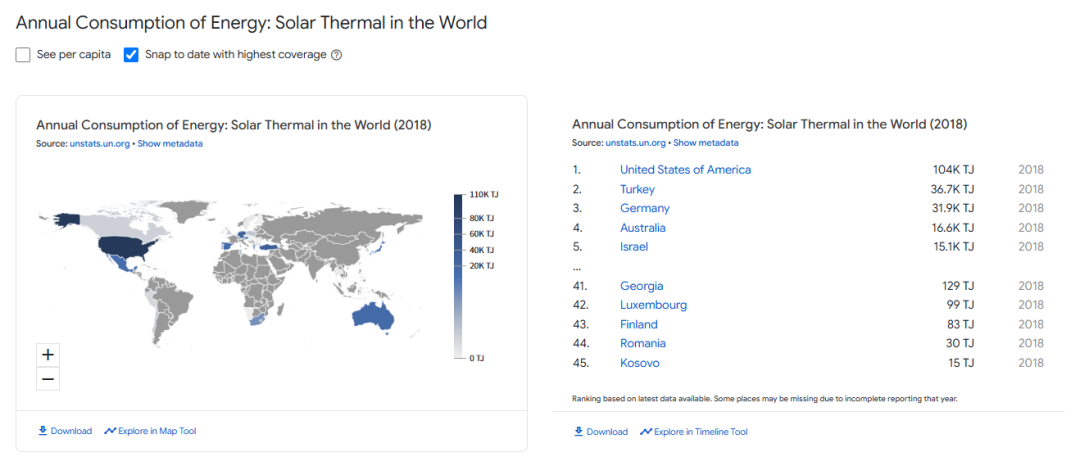Open Germany in the ranking list
Viewport: 1080px width, 475px height.
(x=645, y=208)
